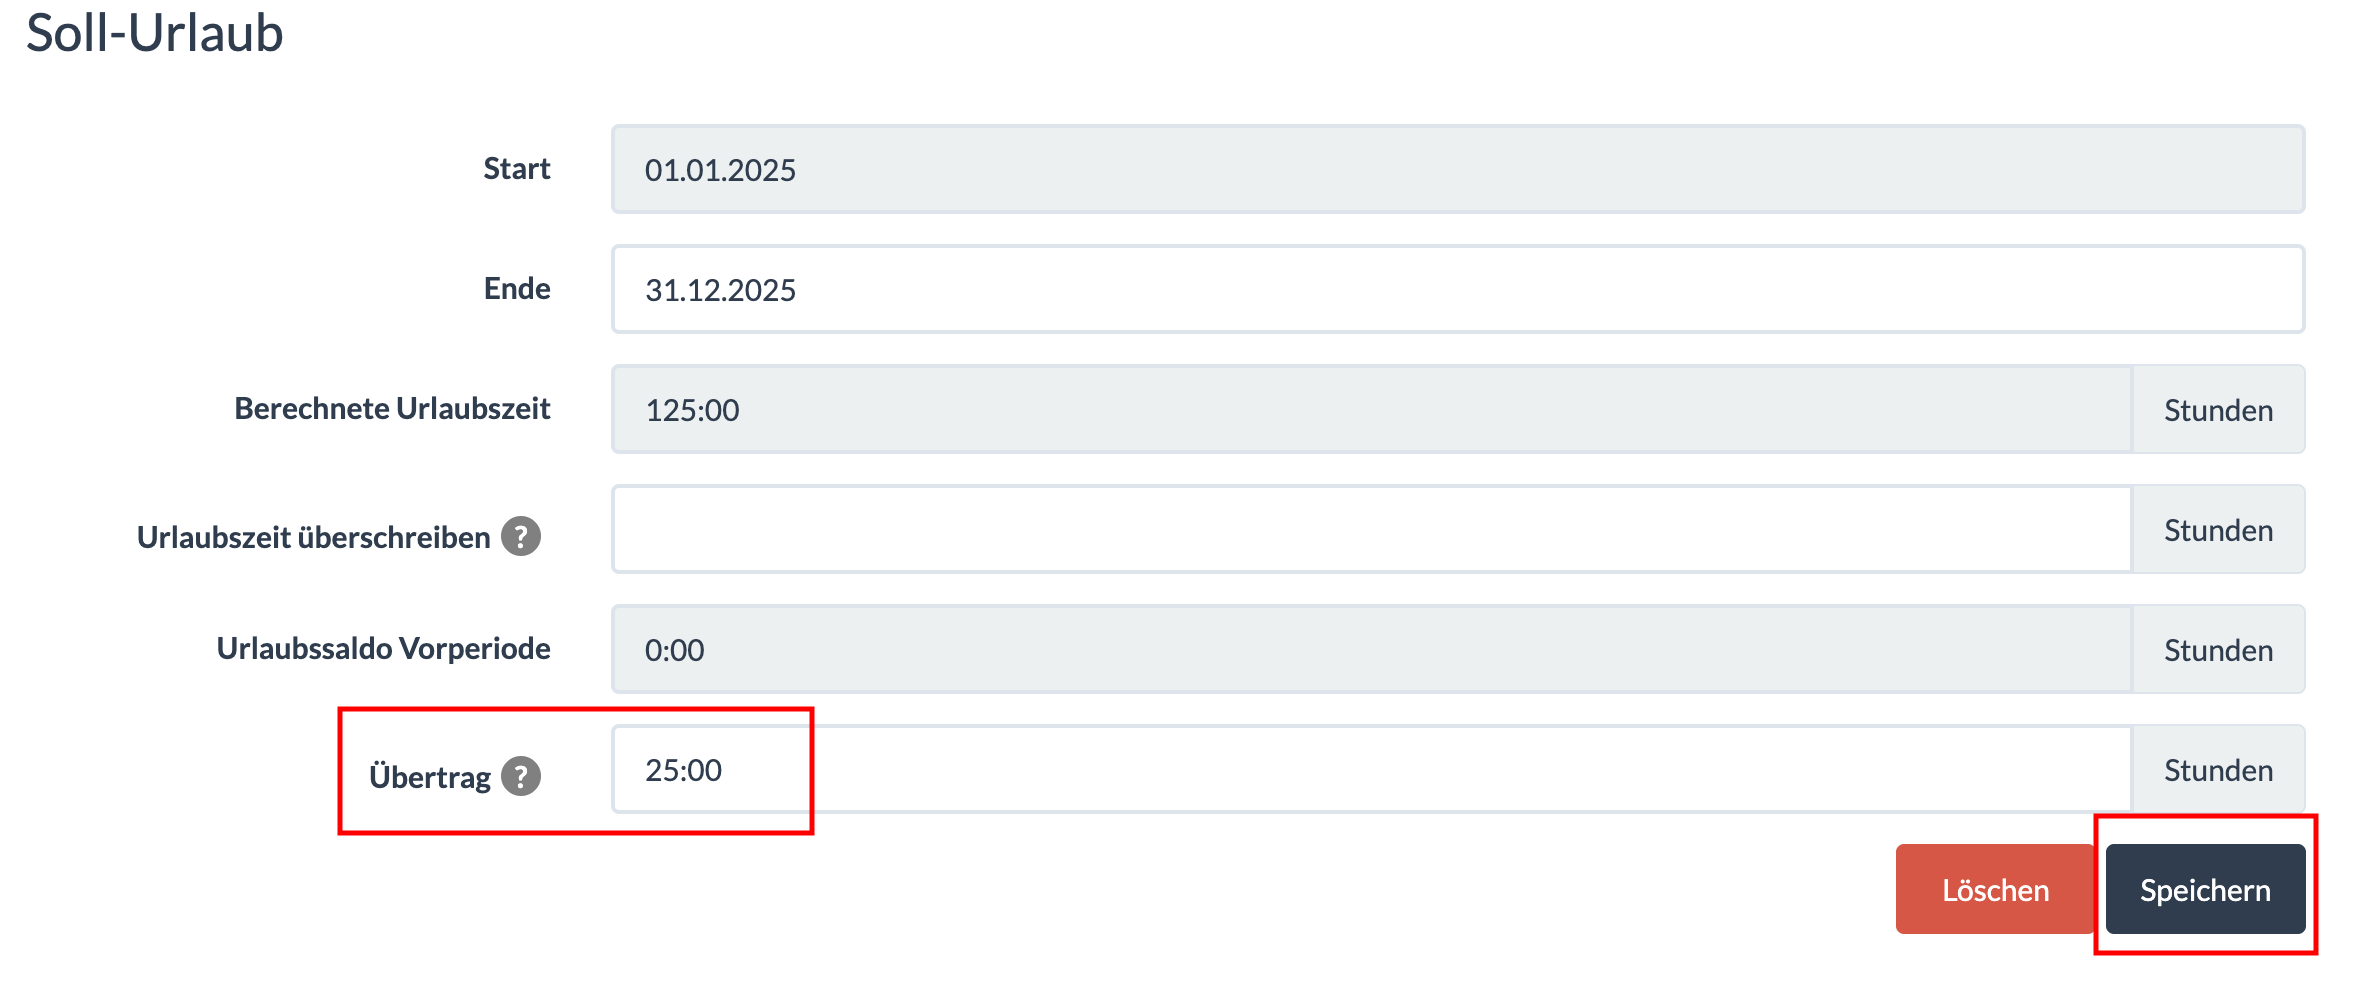Click the Übertrag label text
Image resolution: width=2366 pixels, height=1004 pixels.
(x=430, y=776)
